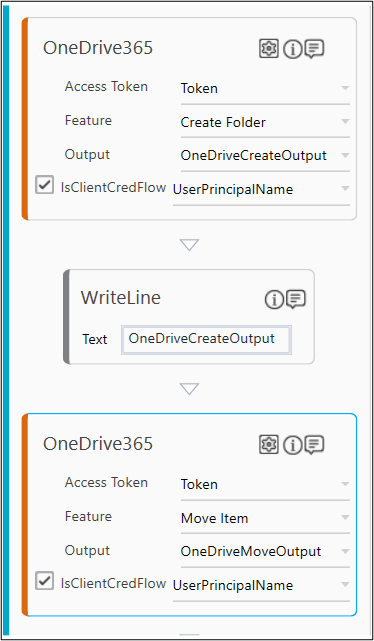Screen dimensions: 374x641
Task: Expand Access Token dropdown in Create Folder activity
Action: (265, 88)
